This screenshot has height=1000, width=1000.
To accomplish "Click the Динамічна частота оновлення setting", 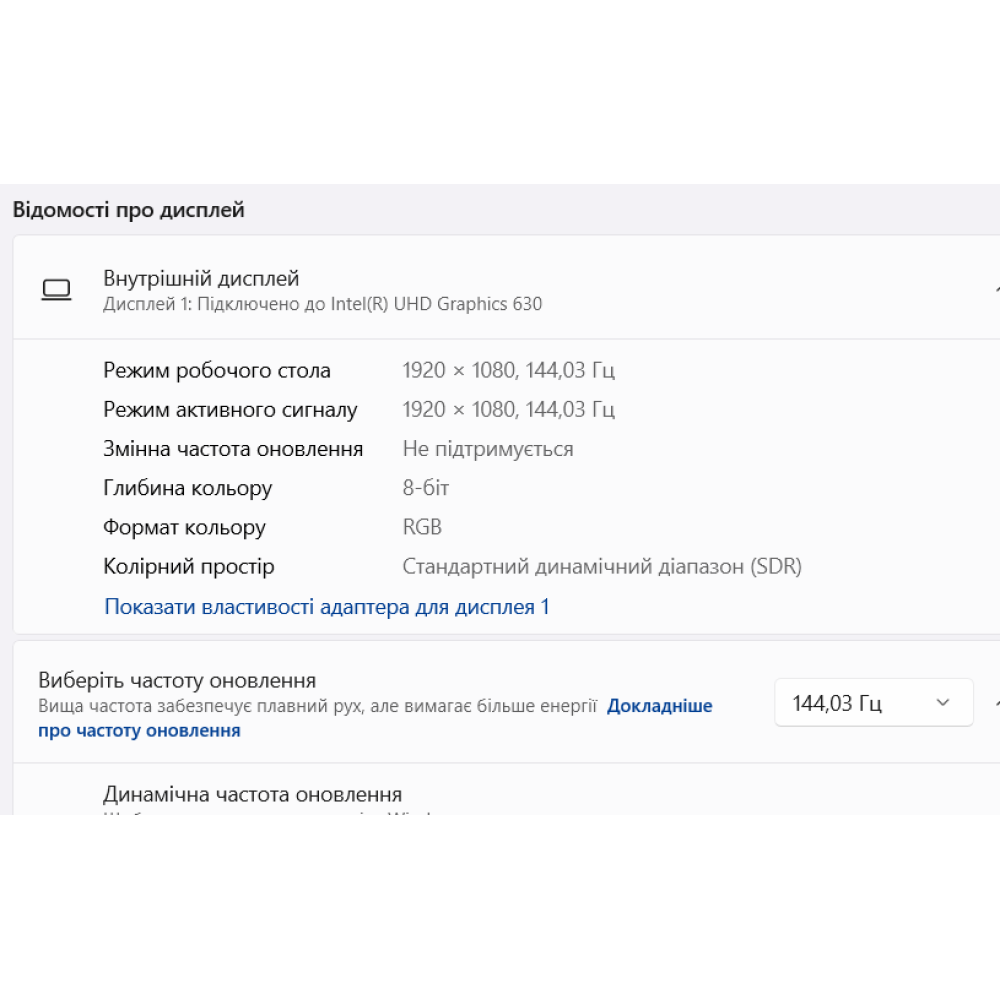I will pos(252,794).
